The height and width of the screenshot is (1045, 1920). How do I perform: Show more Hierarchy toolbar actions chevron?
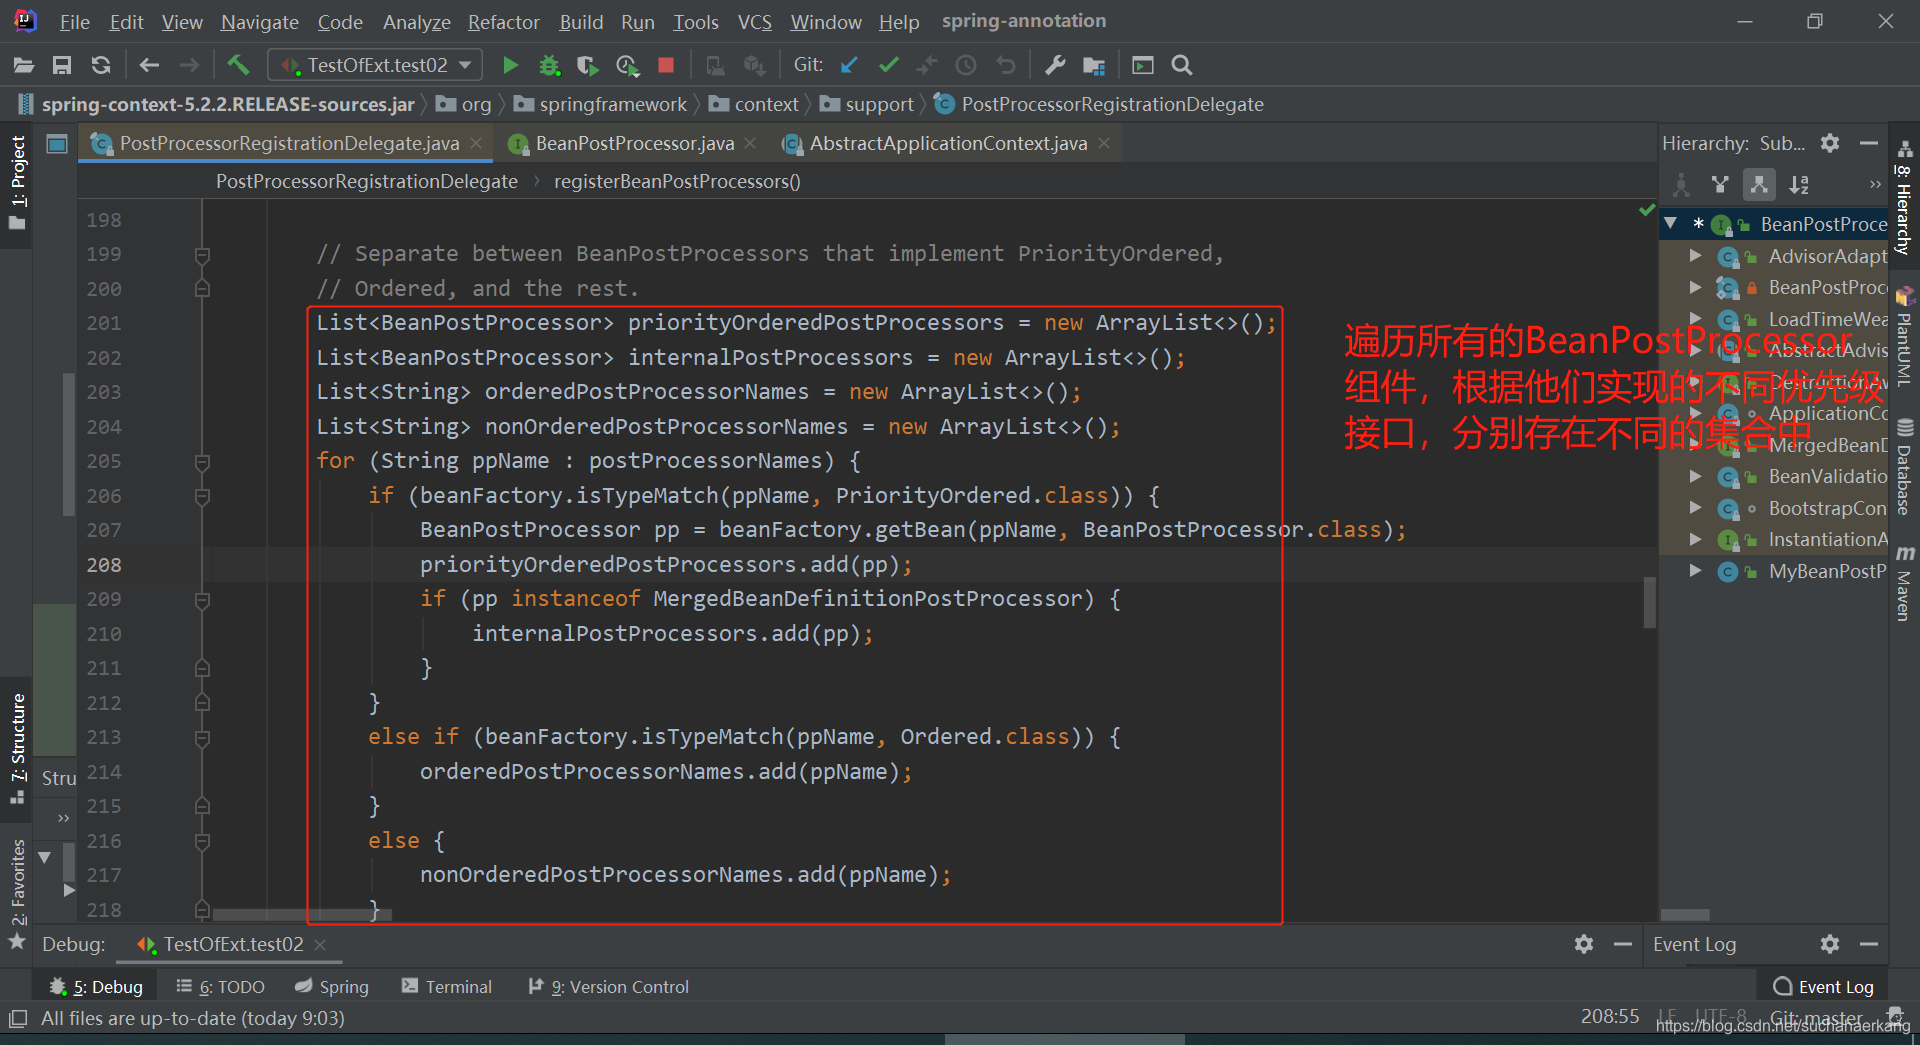click(x=1875, y=184)
